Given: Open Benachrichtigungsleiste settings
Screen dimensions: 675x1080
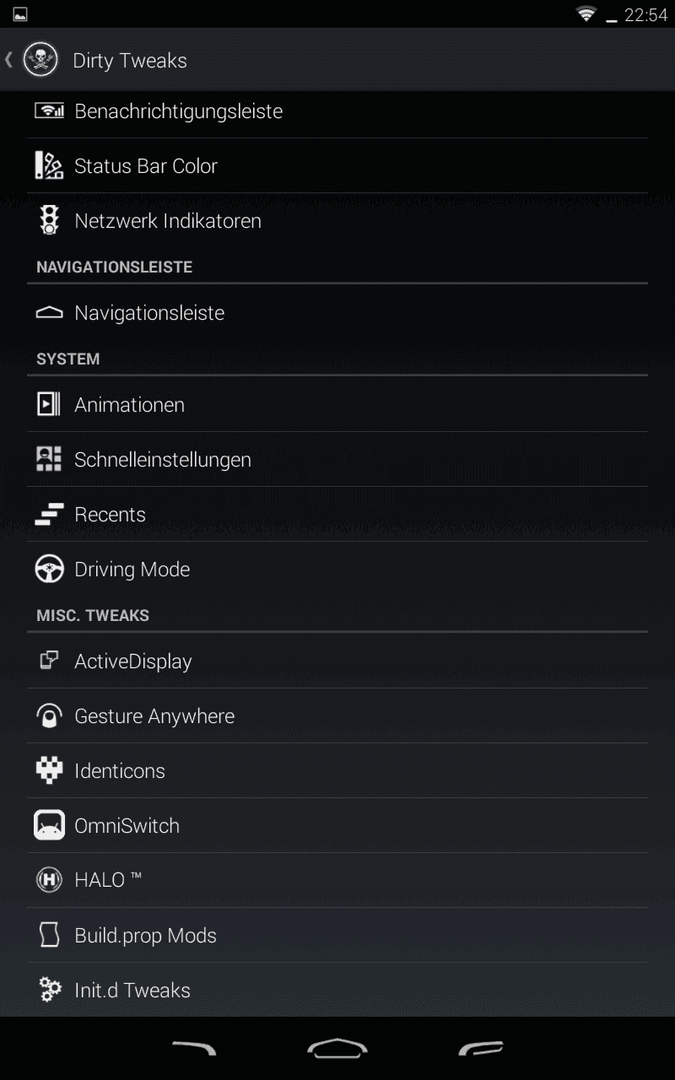Looking at the screenshot, I should click(338, 111).
